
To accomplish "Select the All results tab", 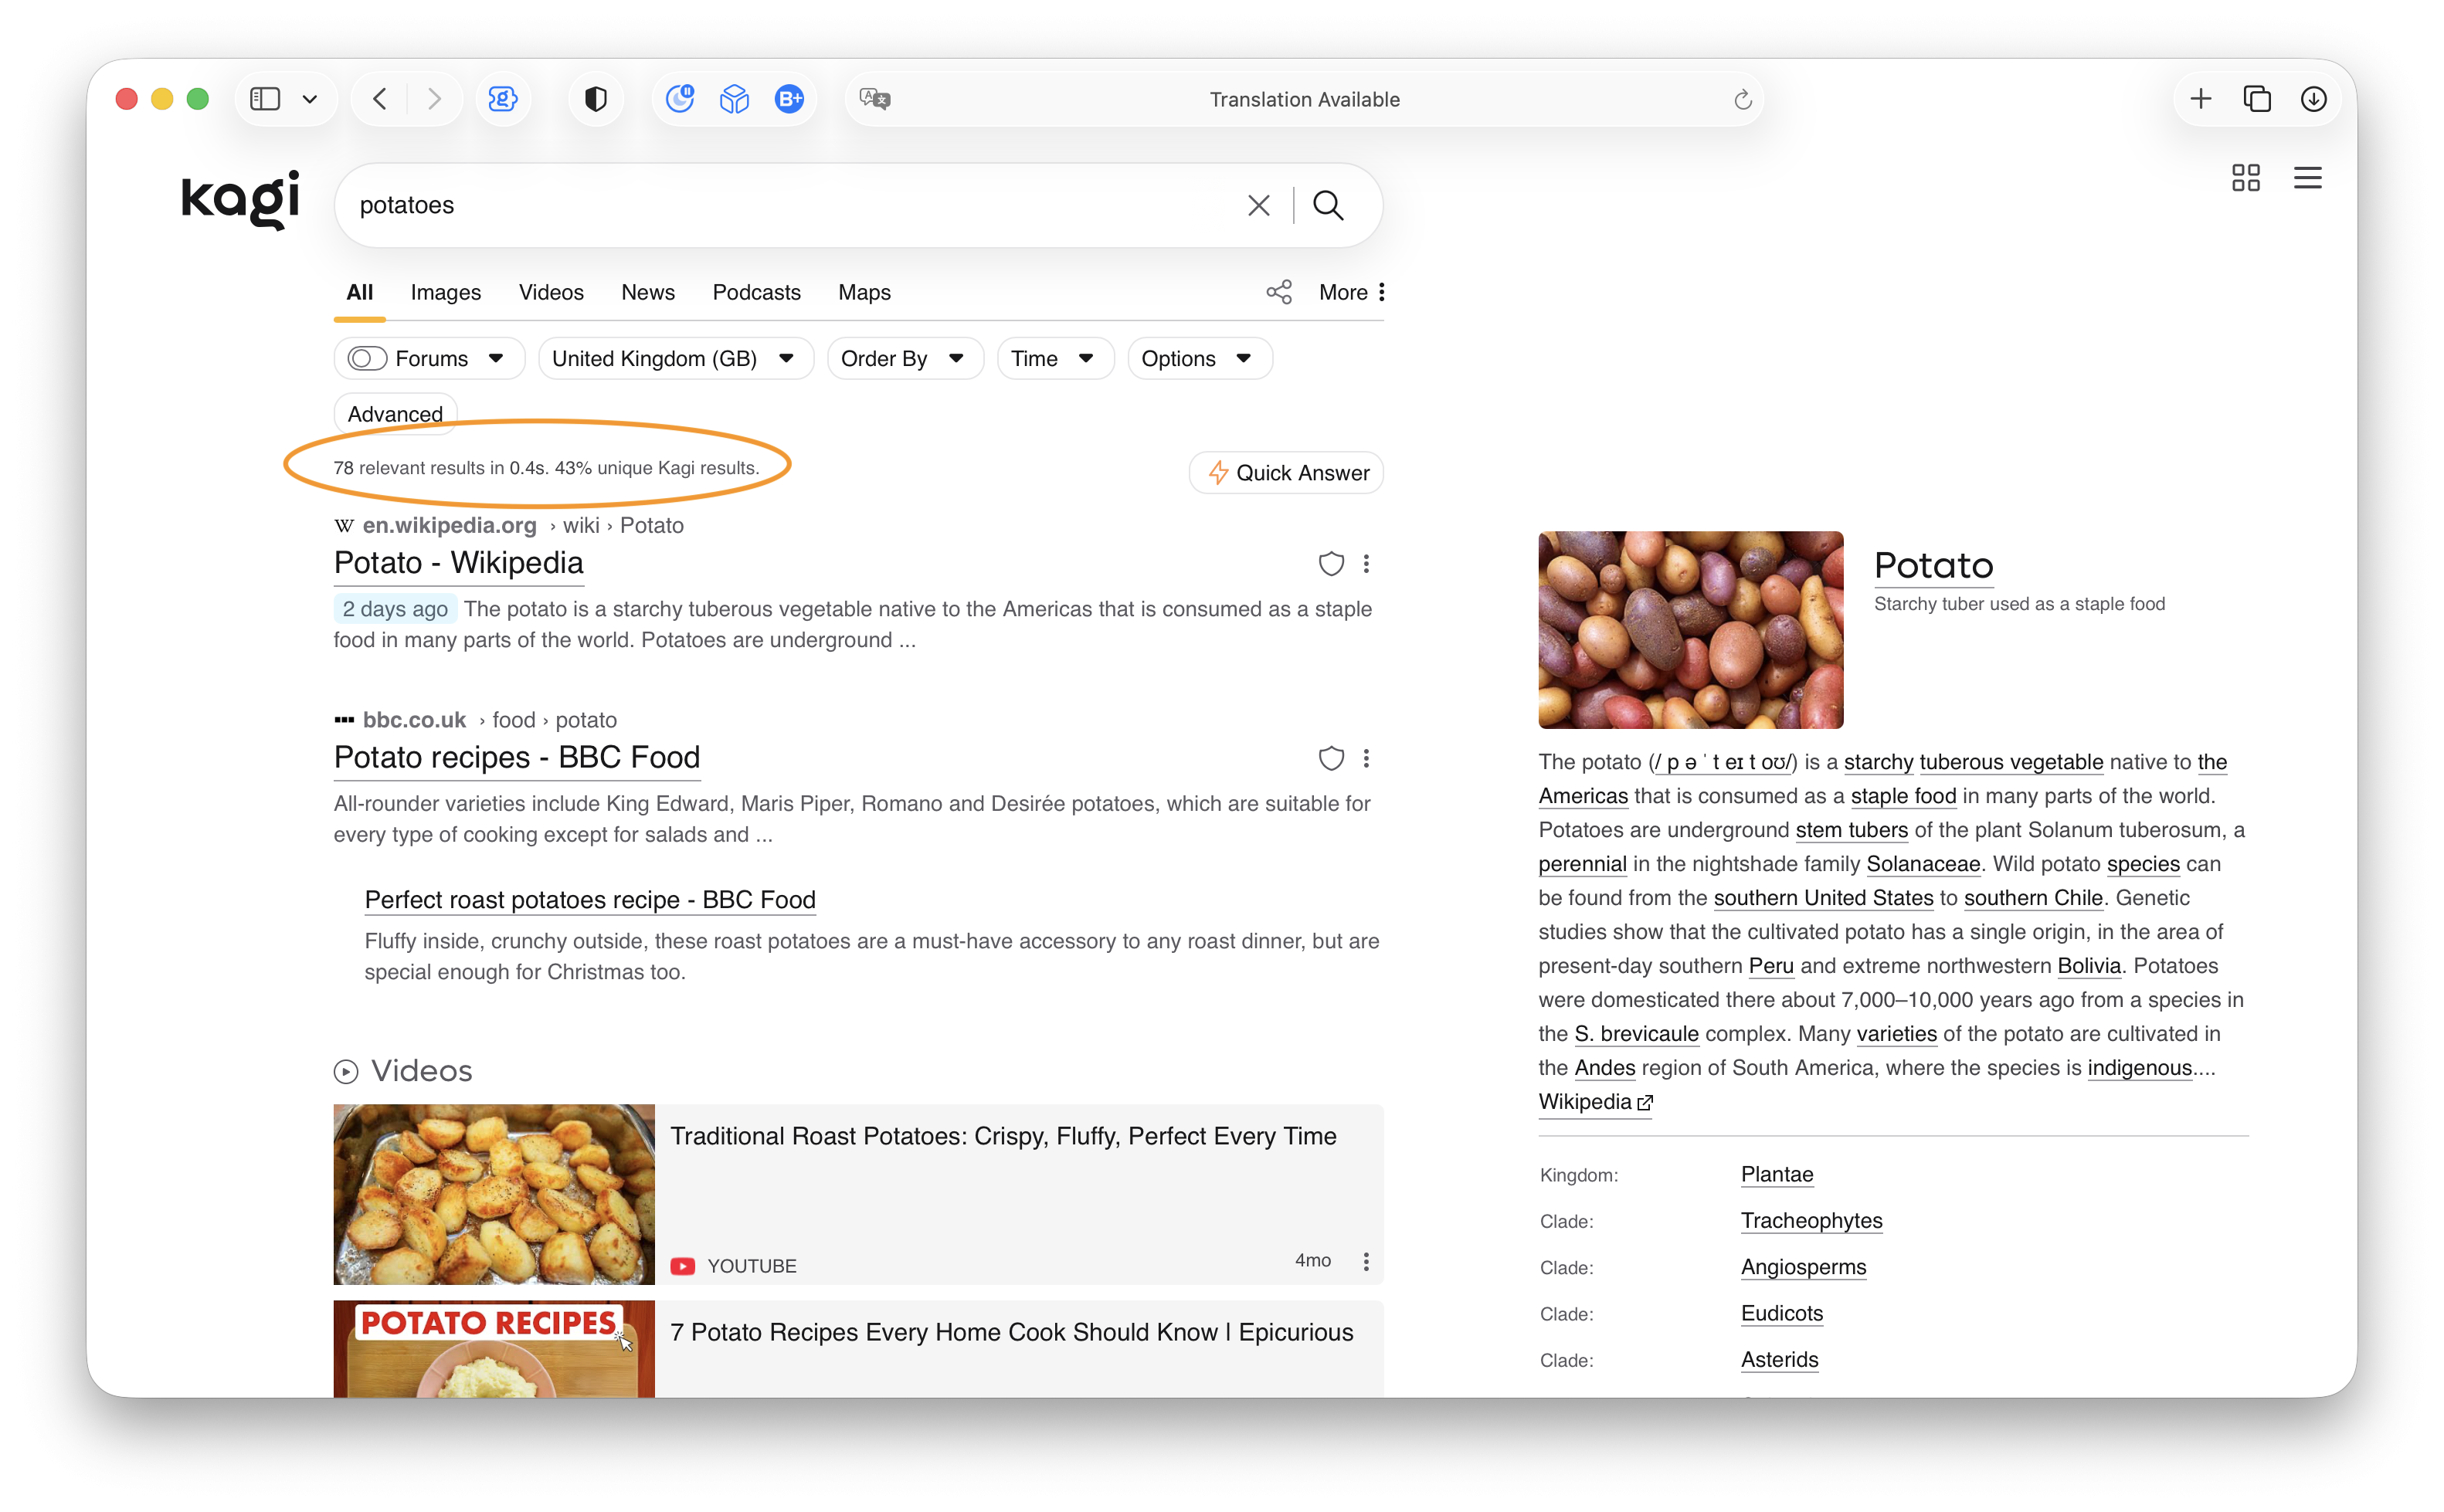I will (x=360, y=292).
